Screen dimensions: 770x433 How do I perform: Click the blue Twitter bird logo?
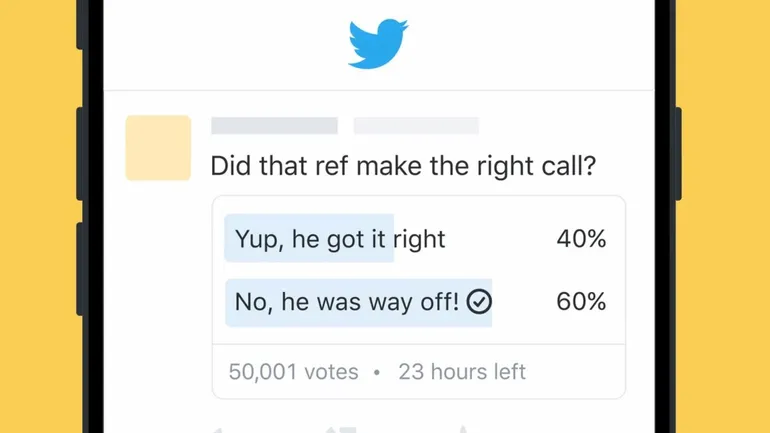point(378,44)
